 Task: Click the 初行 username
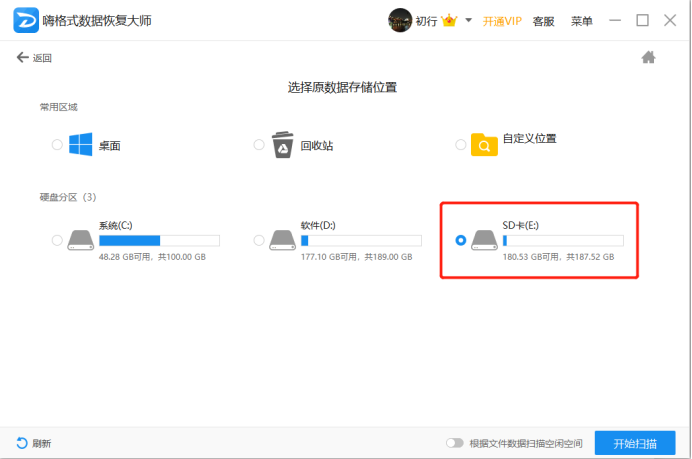[426, 21]
